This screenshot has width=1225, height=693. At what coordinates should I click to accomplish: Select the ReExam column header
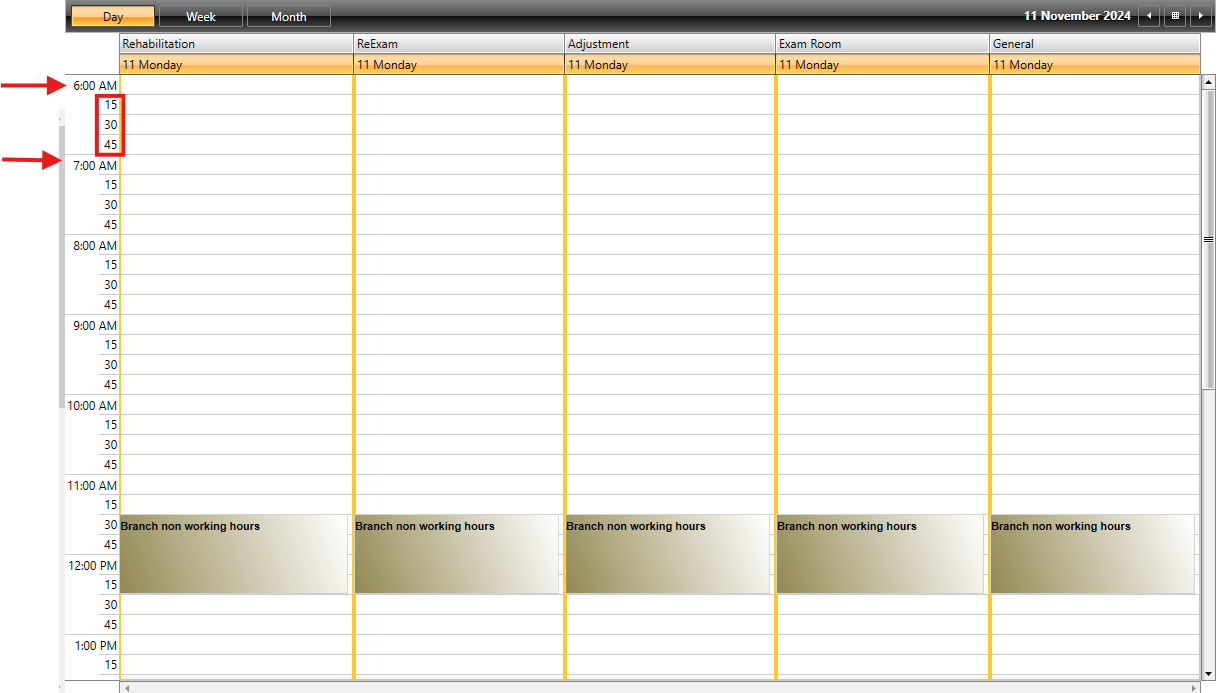(459, 44)
